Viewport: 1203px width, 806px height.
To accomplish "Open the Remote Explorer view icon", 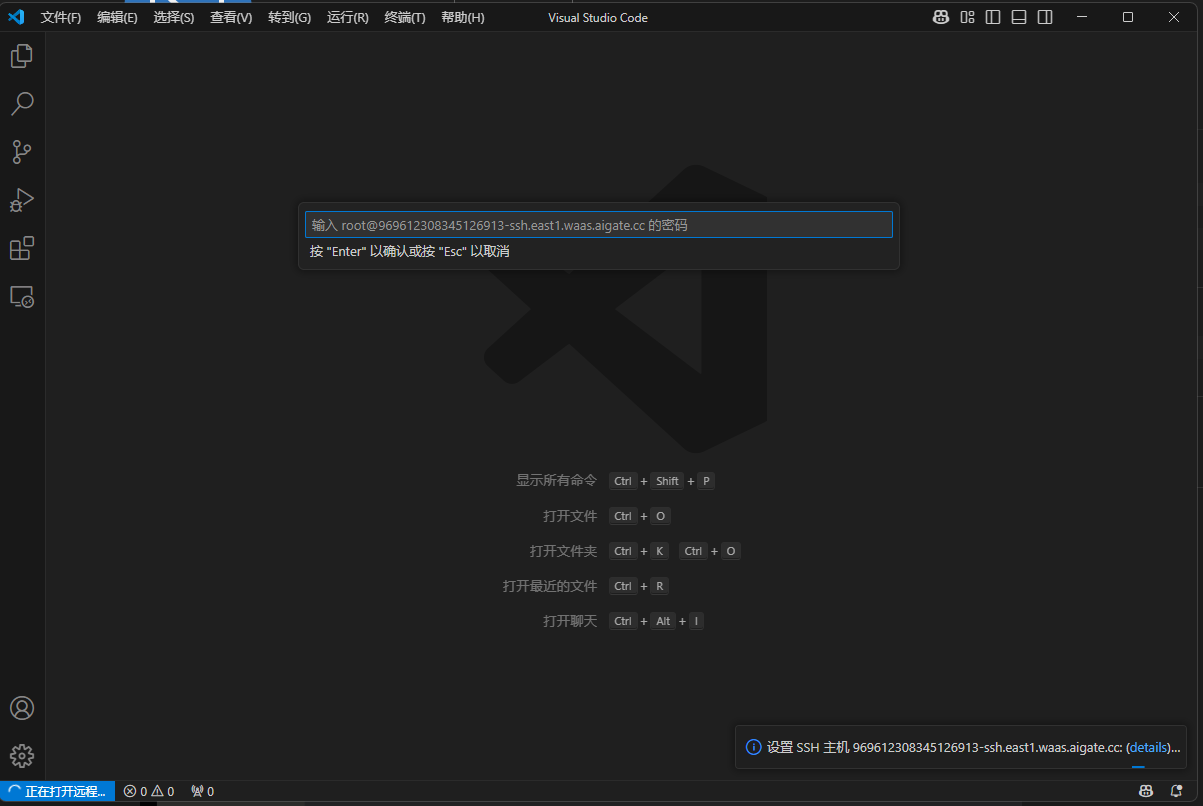I will tap(22, 296).
